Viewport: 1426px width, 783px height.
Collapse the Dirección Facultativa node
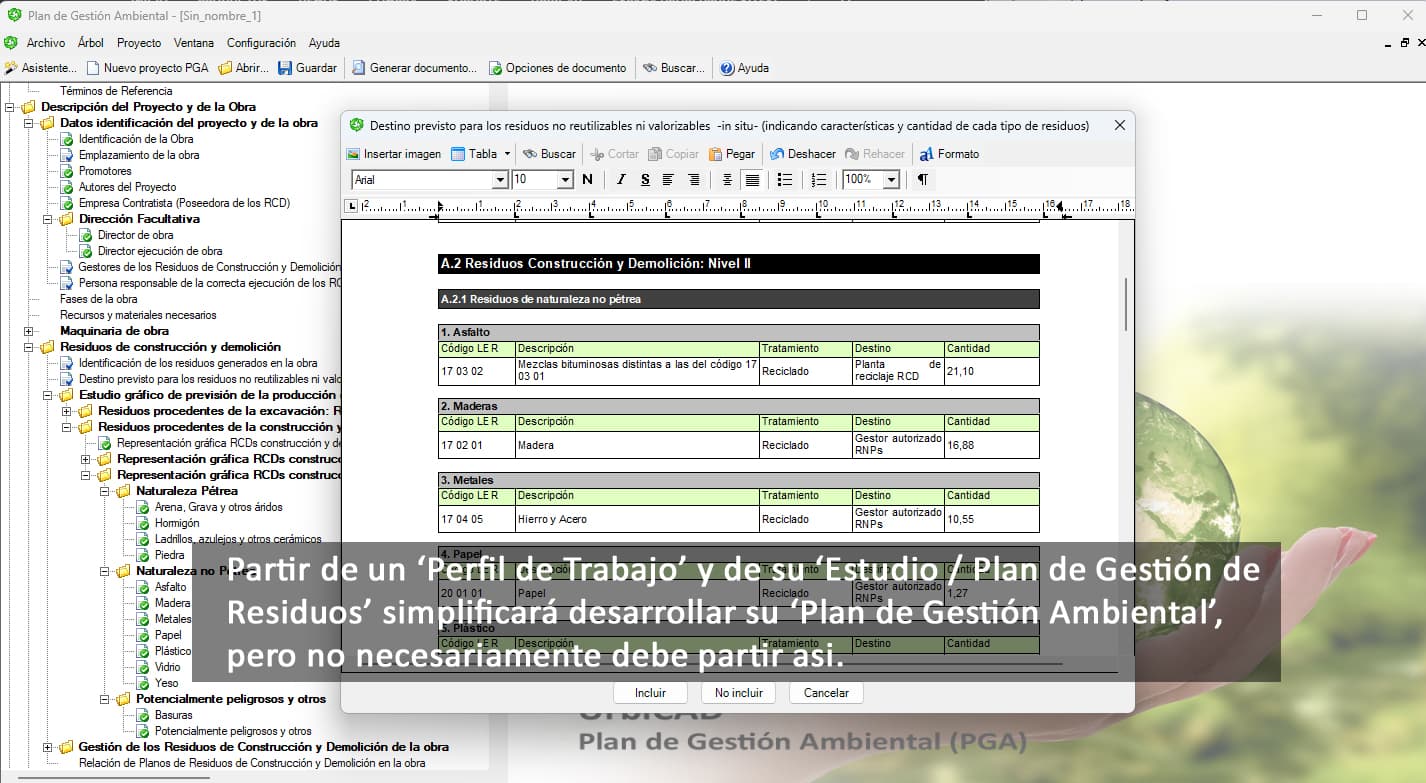click(x=48, y=219)
